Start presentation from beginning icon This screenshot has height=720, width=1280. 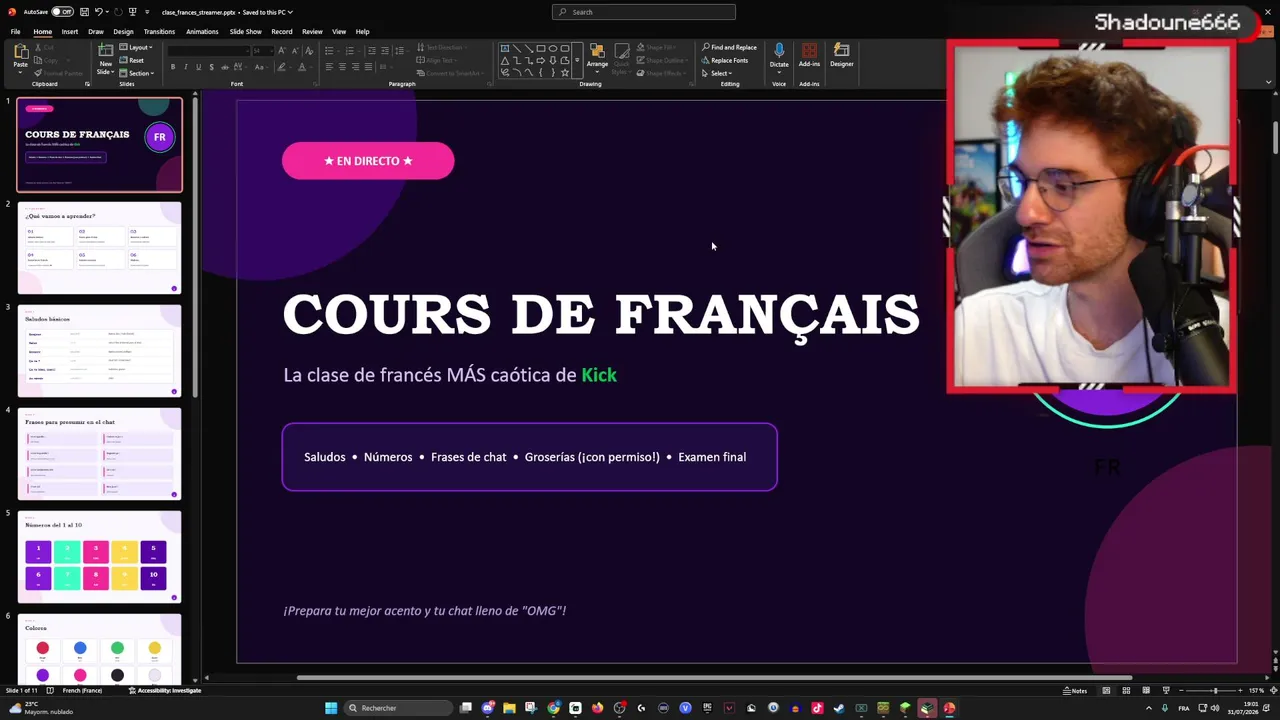pos(132,12)
